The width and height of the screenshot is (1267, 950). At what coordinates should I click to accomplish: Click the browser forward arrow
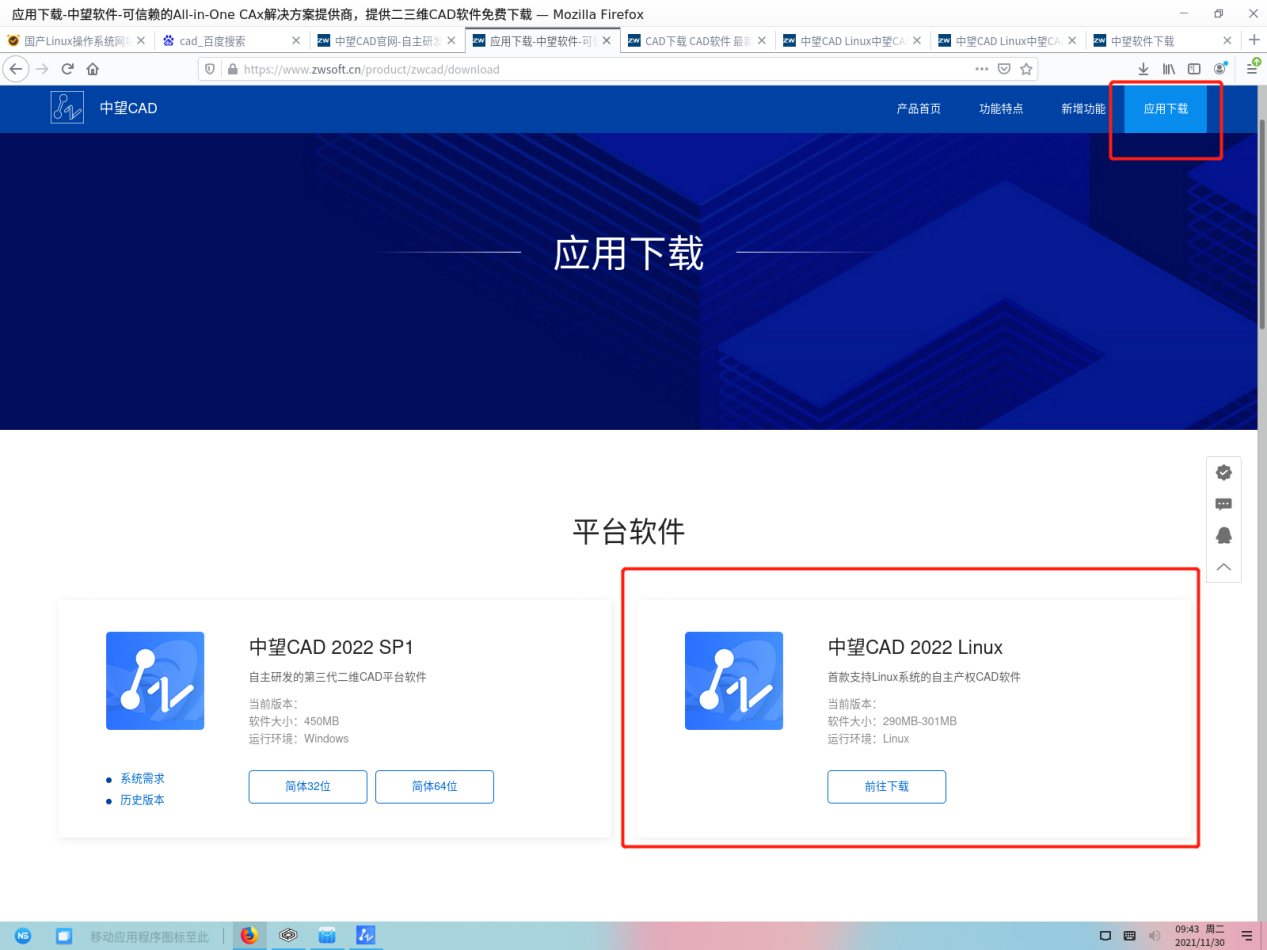pos(42,69)
